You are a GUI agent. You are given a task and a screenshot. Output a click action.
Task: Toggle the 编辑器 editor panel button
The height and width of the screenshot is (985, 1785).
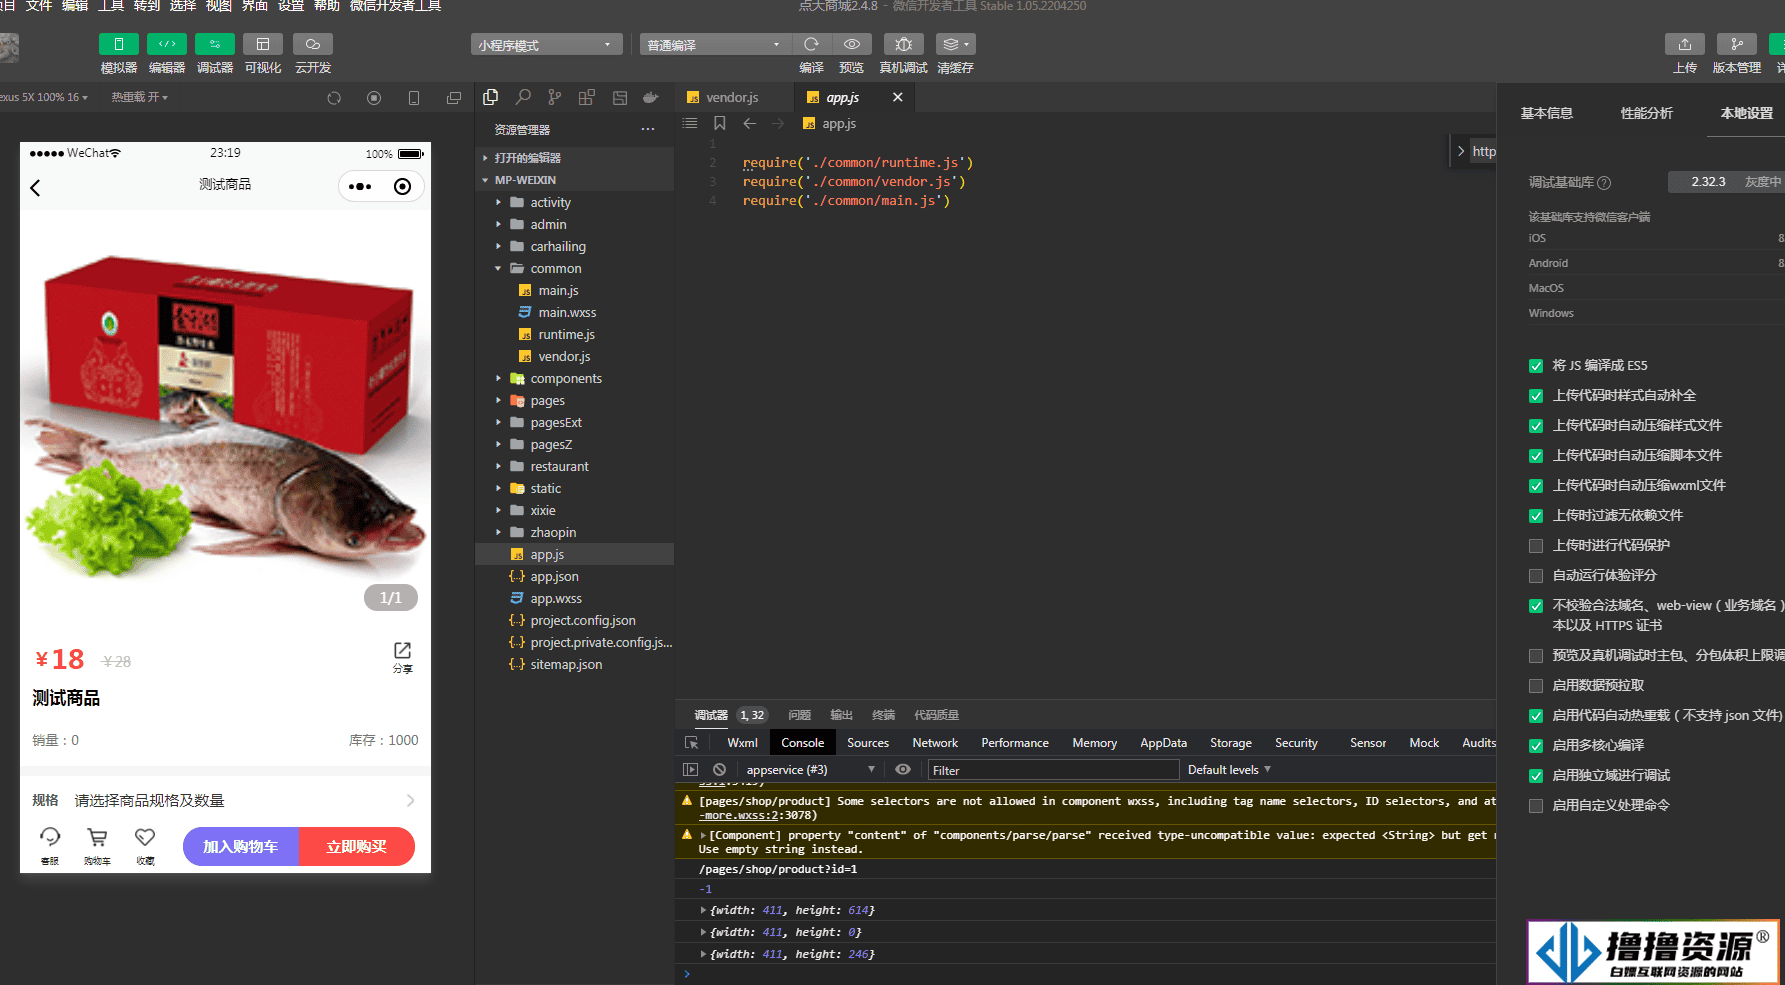[x=167, y=44]
